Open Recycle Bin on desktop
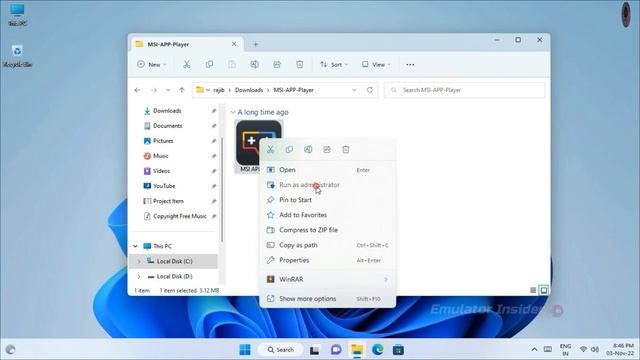The width and height of the screenshot is (640, 360). [x=17, y=56]
